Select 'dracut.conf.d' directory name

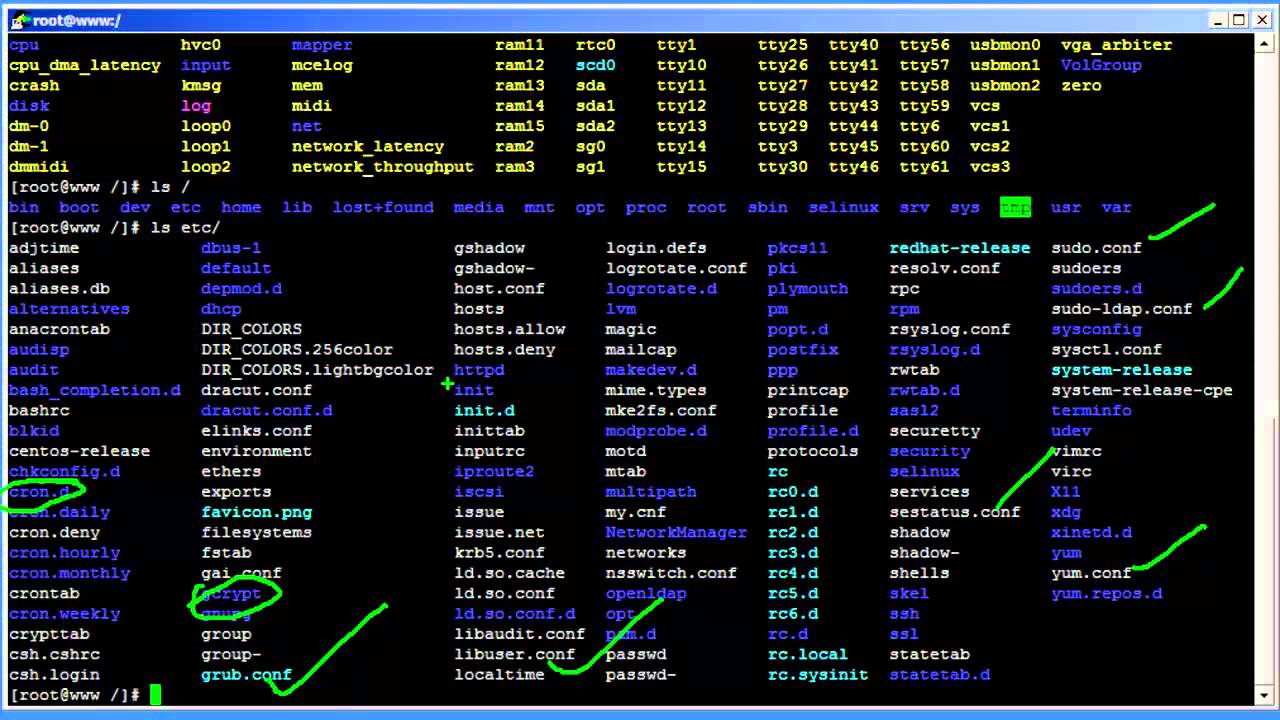(x=267, y=411)
